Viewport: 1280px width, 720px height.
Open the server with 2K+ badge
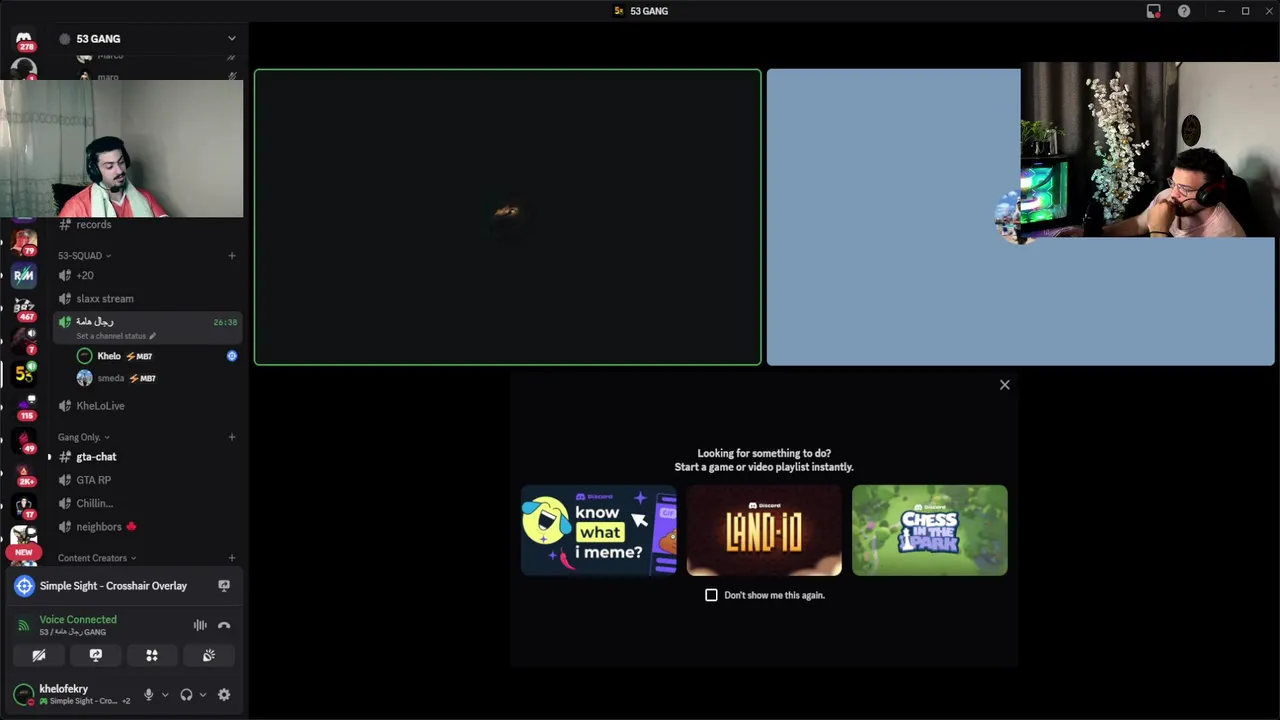(24, 472)
